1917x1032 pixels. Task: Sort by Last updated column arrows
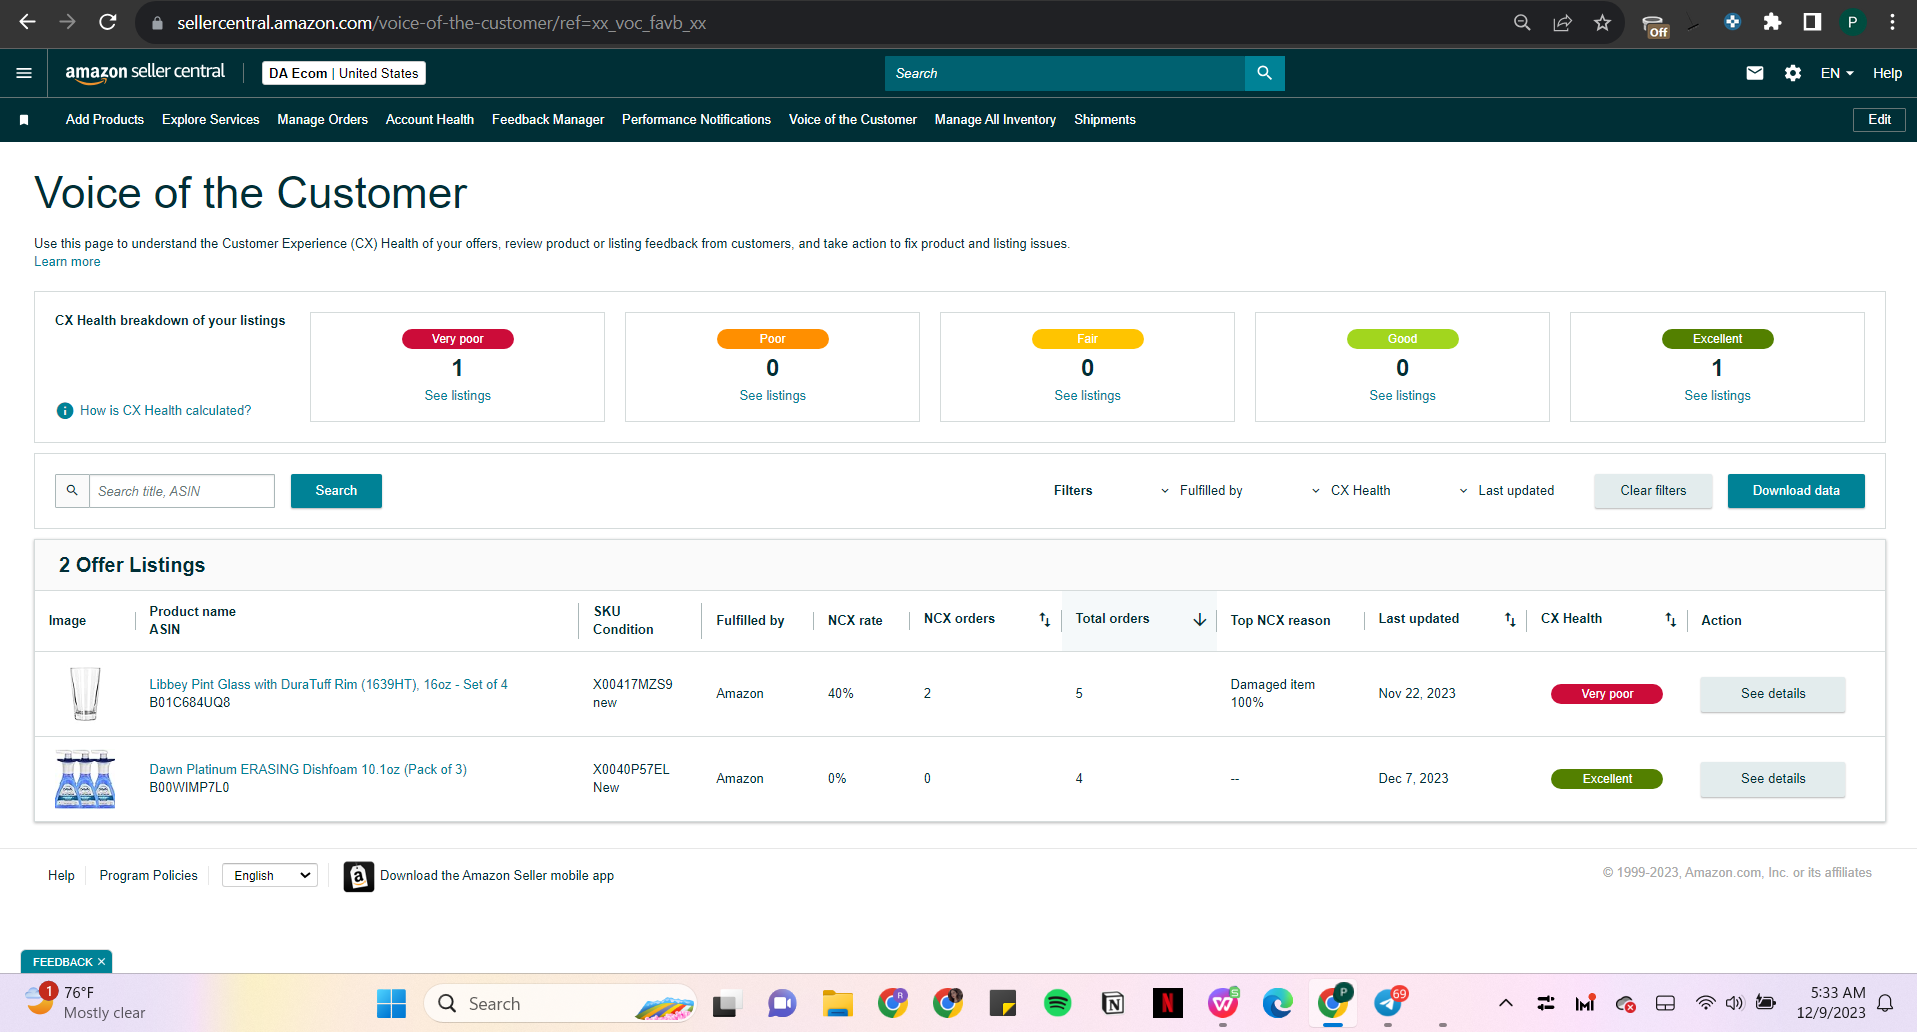pos(1510,620)
